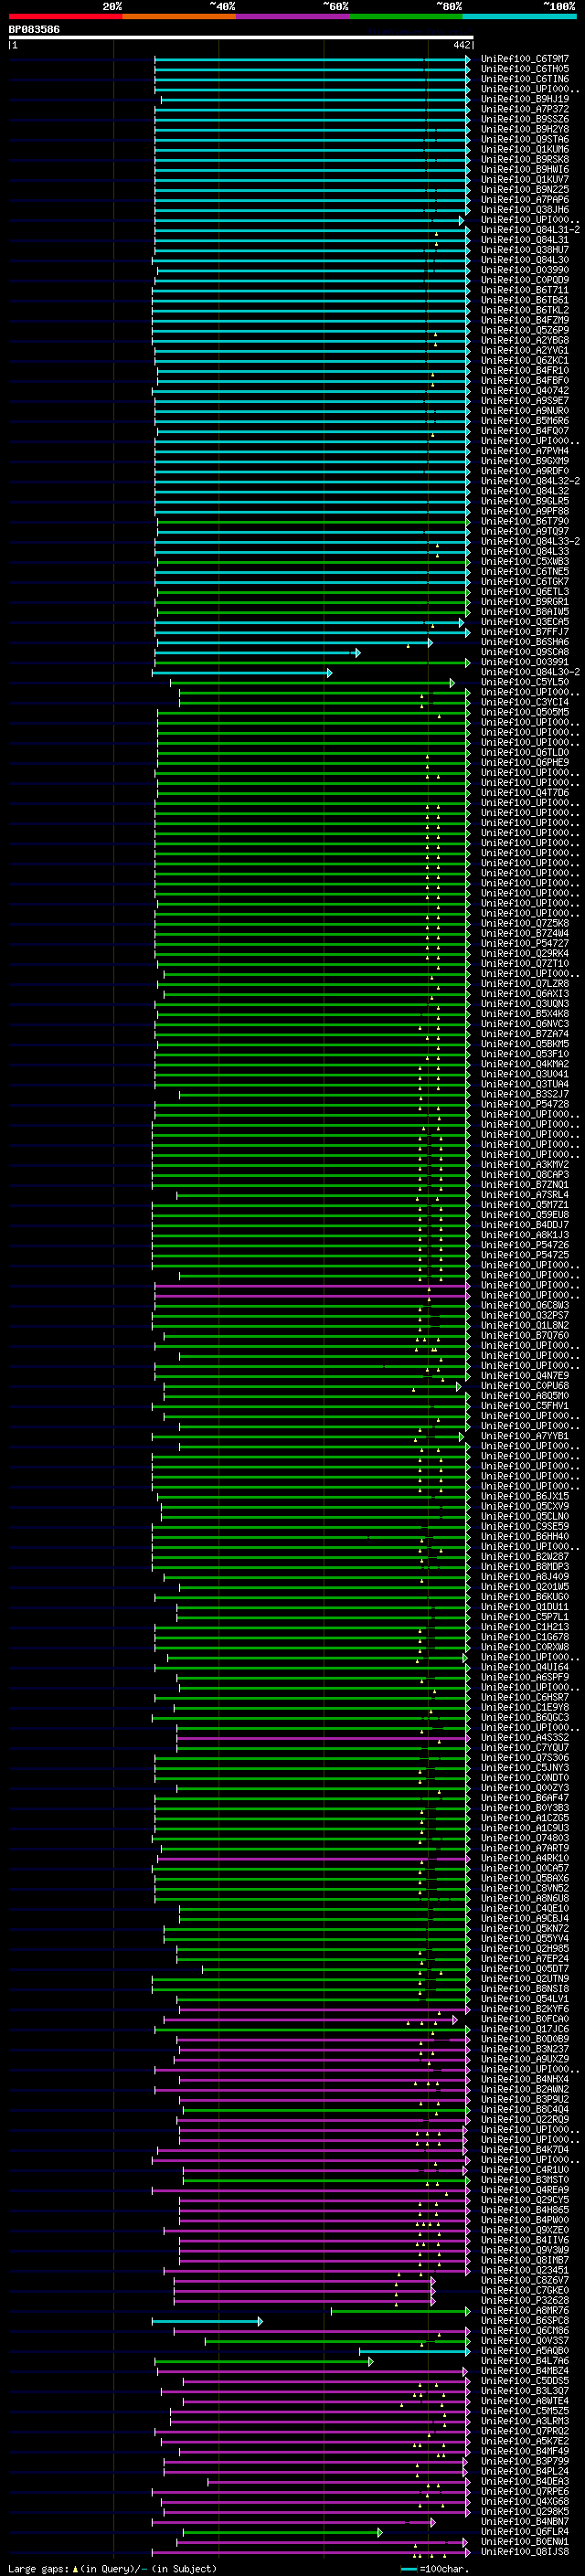Click the cyan ~100% legend segment

pyautogui.click(x=519, y=16)
